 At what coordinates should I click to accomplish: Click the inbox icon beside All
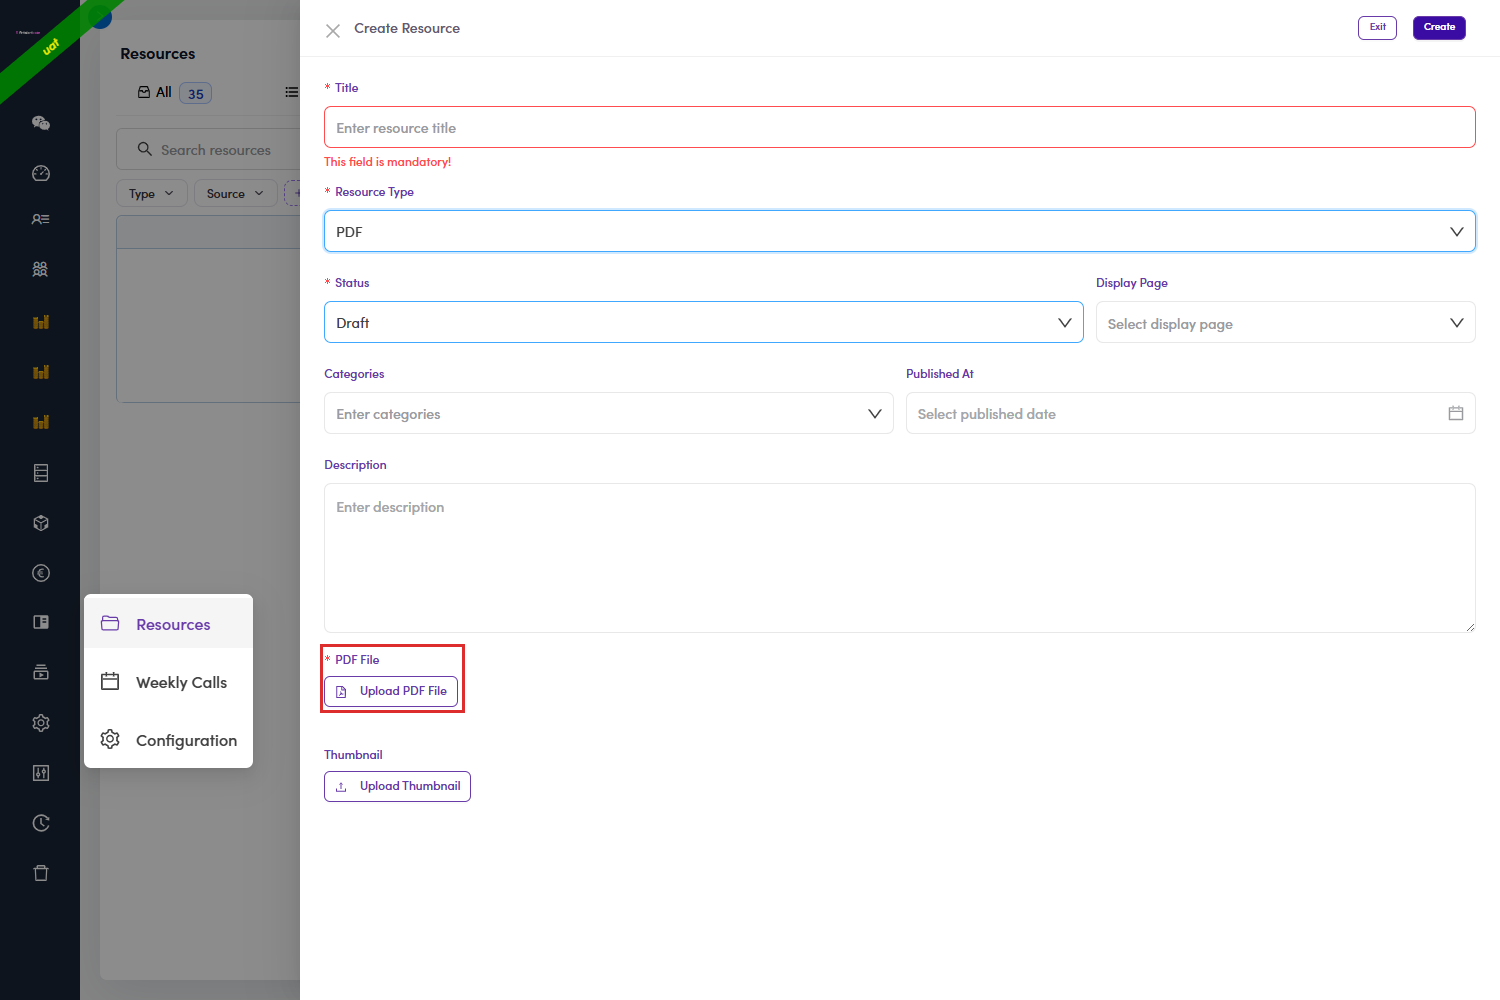click(144, 92)
